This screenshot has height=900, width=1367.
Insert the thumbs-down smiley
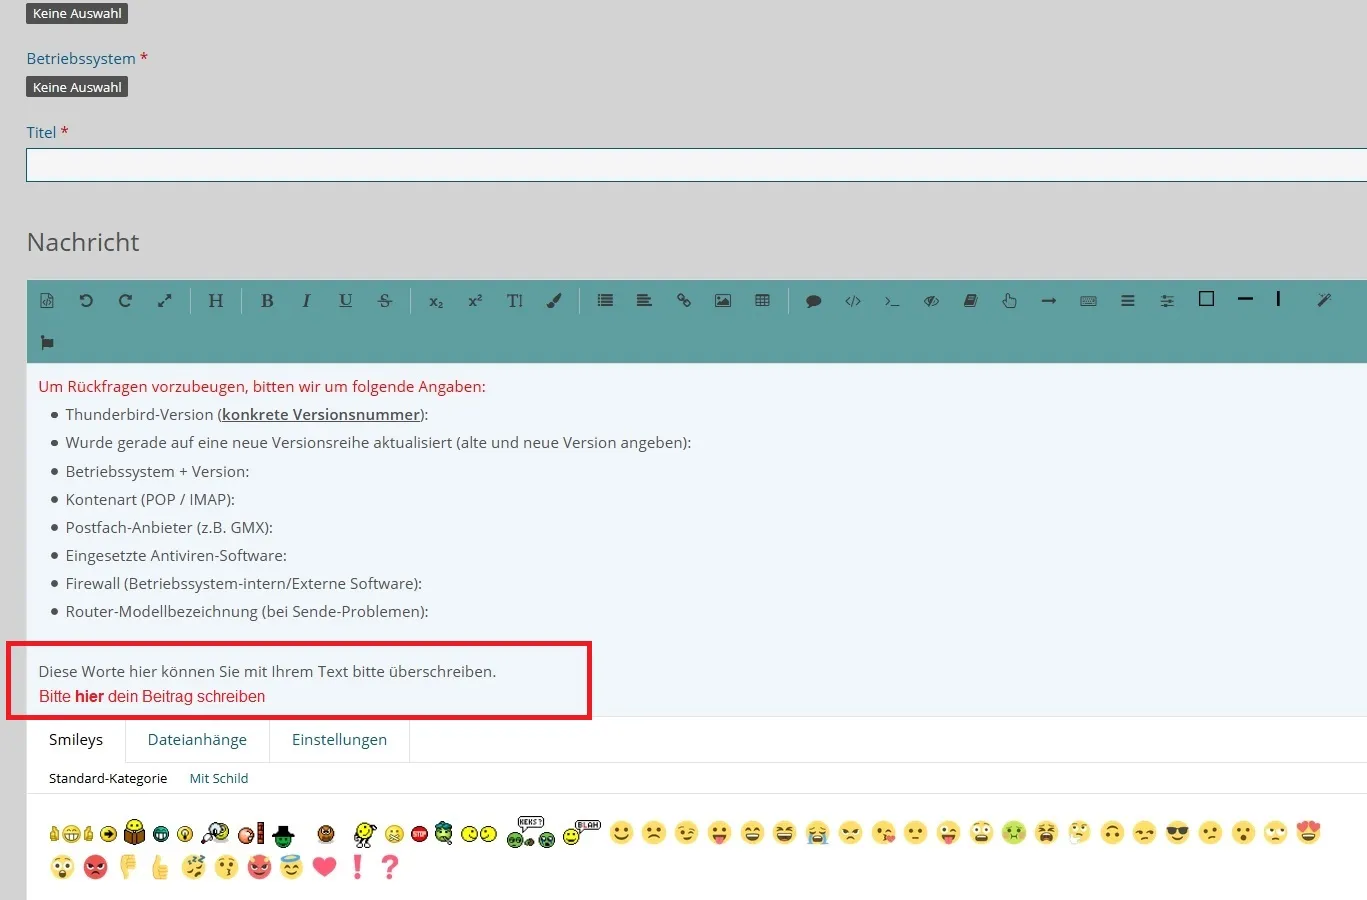127,867
